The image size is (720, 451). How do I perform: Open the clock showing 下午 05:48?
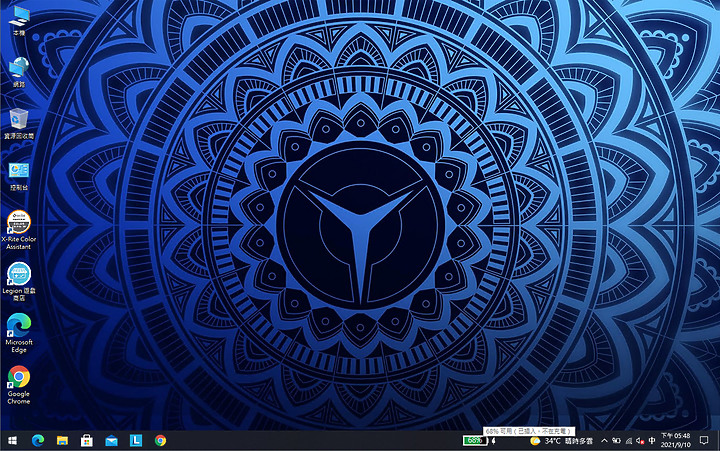(675, 440)
